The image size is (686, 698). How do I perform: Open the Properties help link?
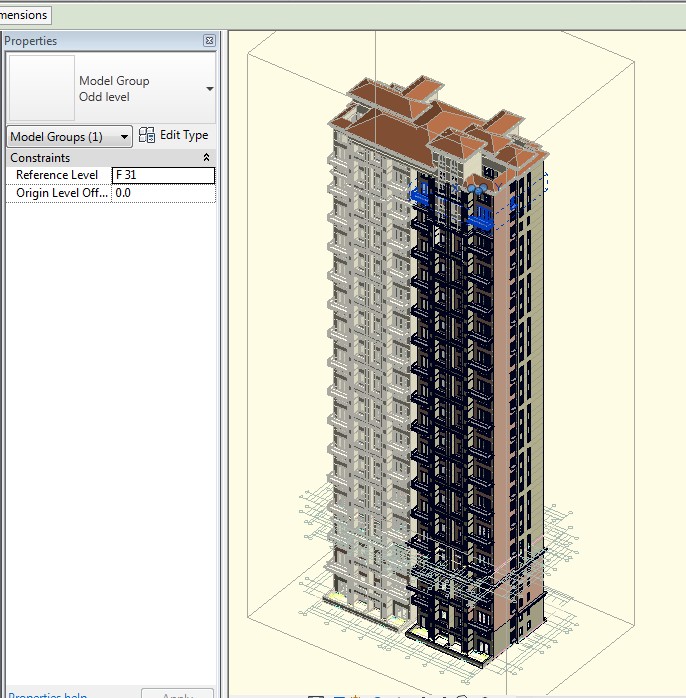pos(48,695)
